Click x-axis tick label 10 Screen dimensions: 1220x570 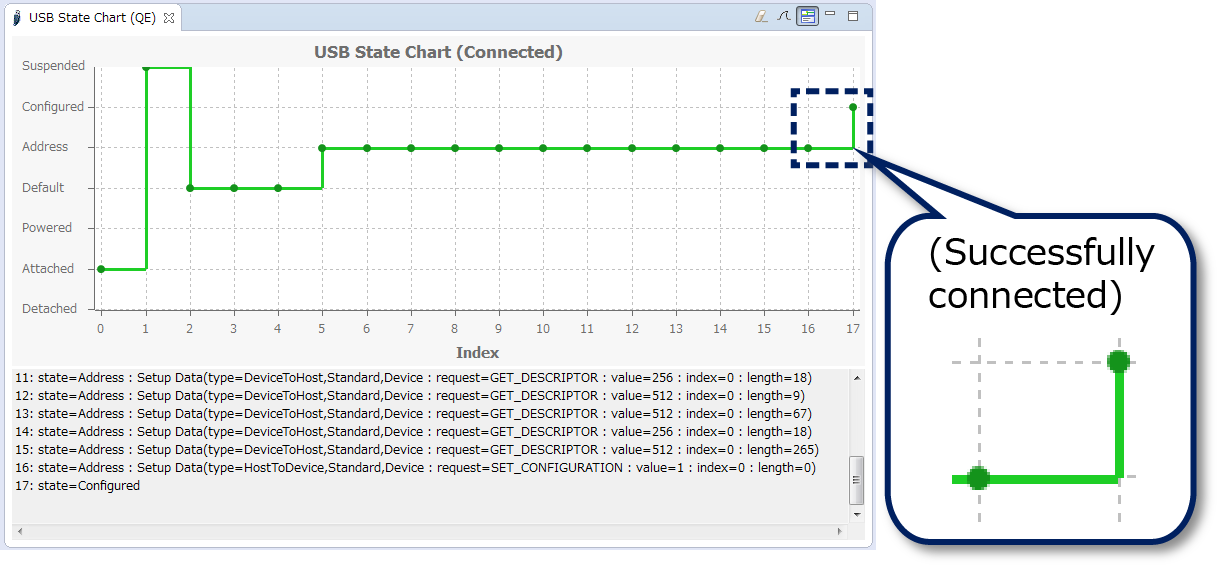click(543, 329)
